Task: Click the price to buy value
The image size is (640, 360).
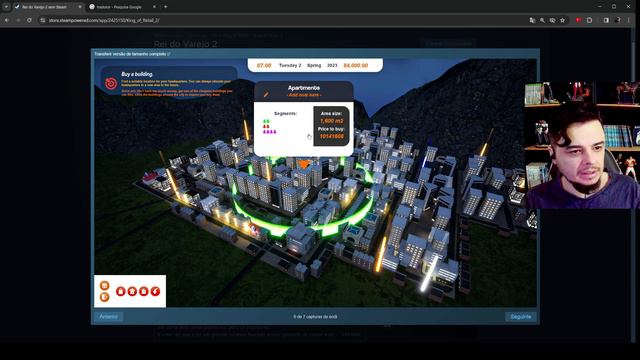Action: (x=331, y=136)
